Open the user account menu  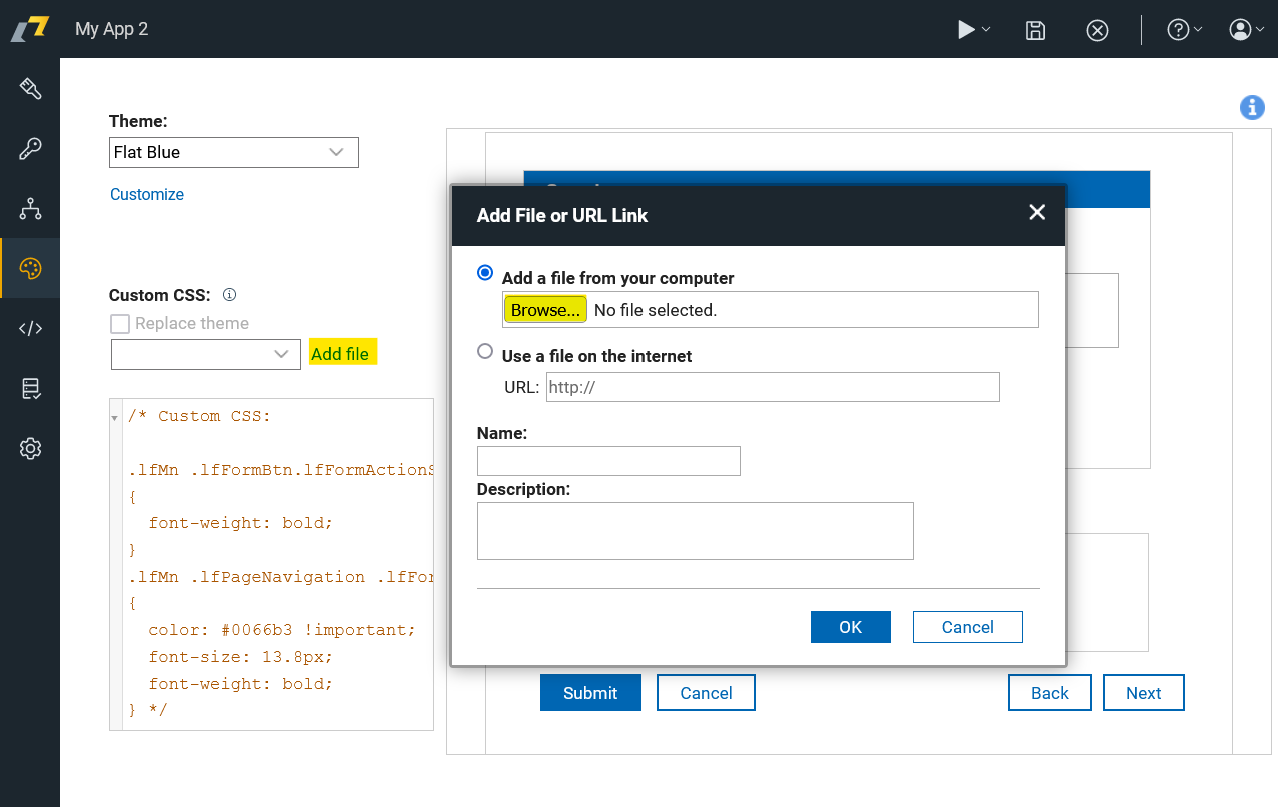pos(1246,30)
